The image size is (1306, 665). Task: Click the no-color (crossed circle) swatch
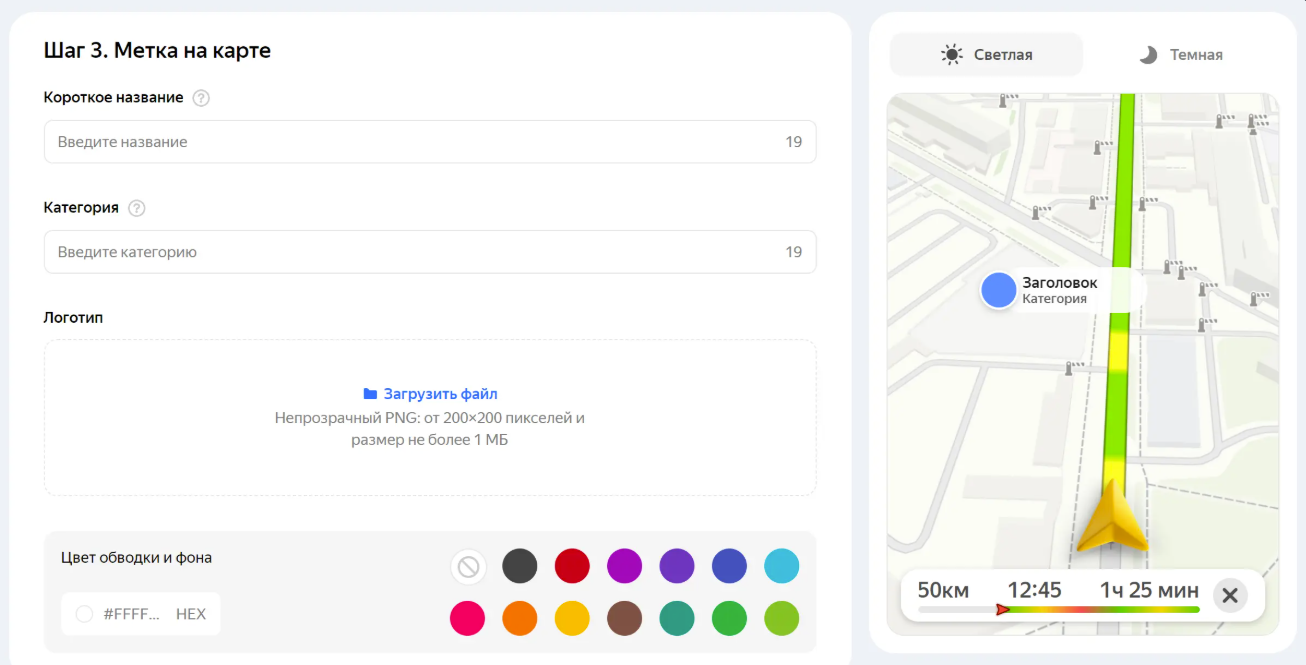coord(467,567)
